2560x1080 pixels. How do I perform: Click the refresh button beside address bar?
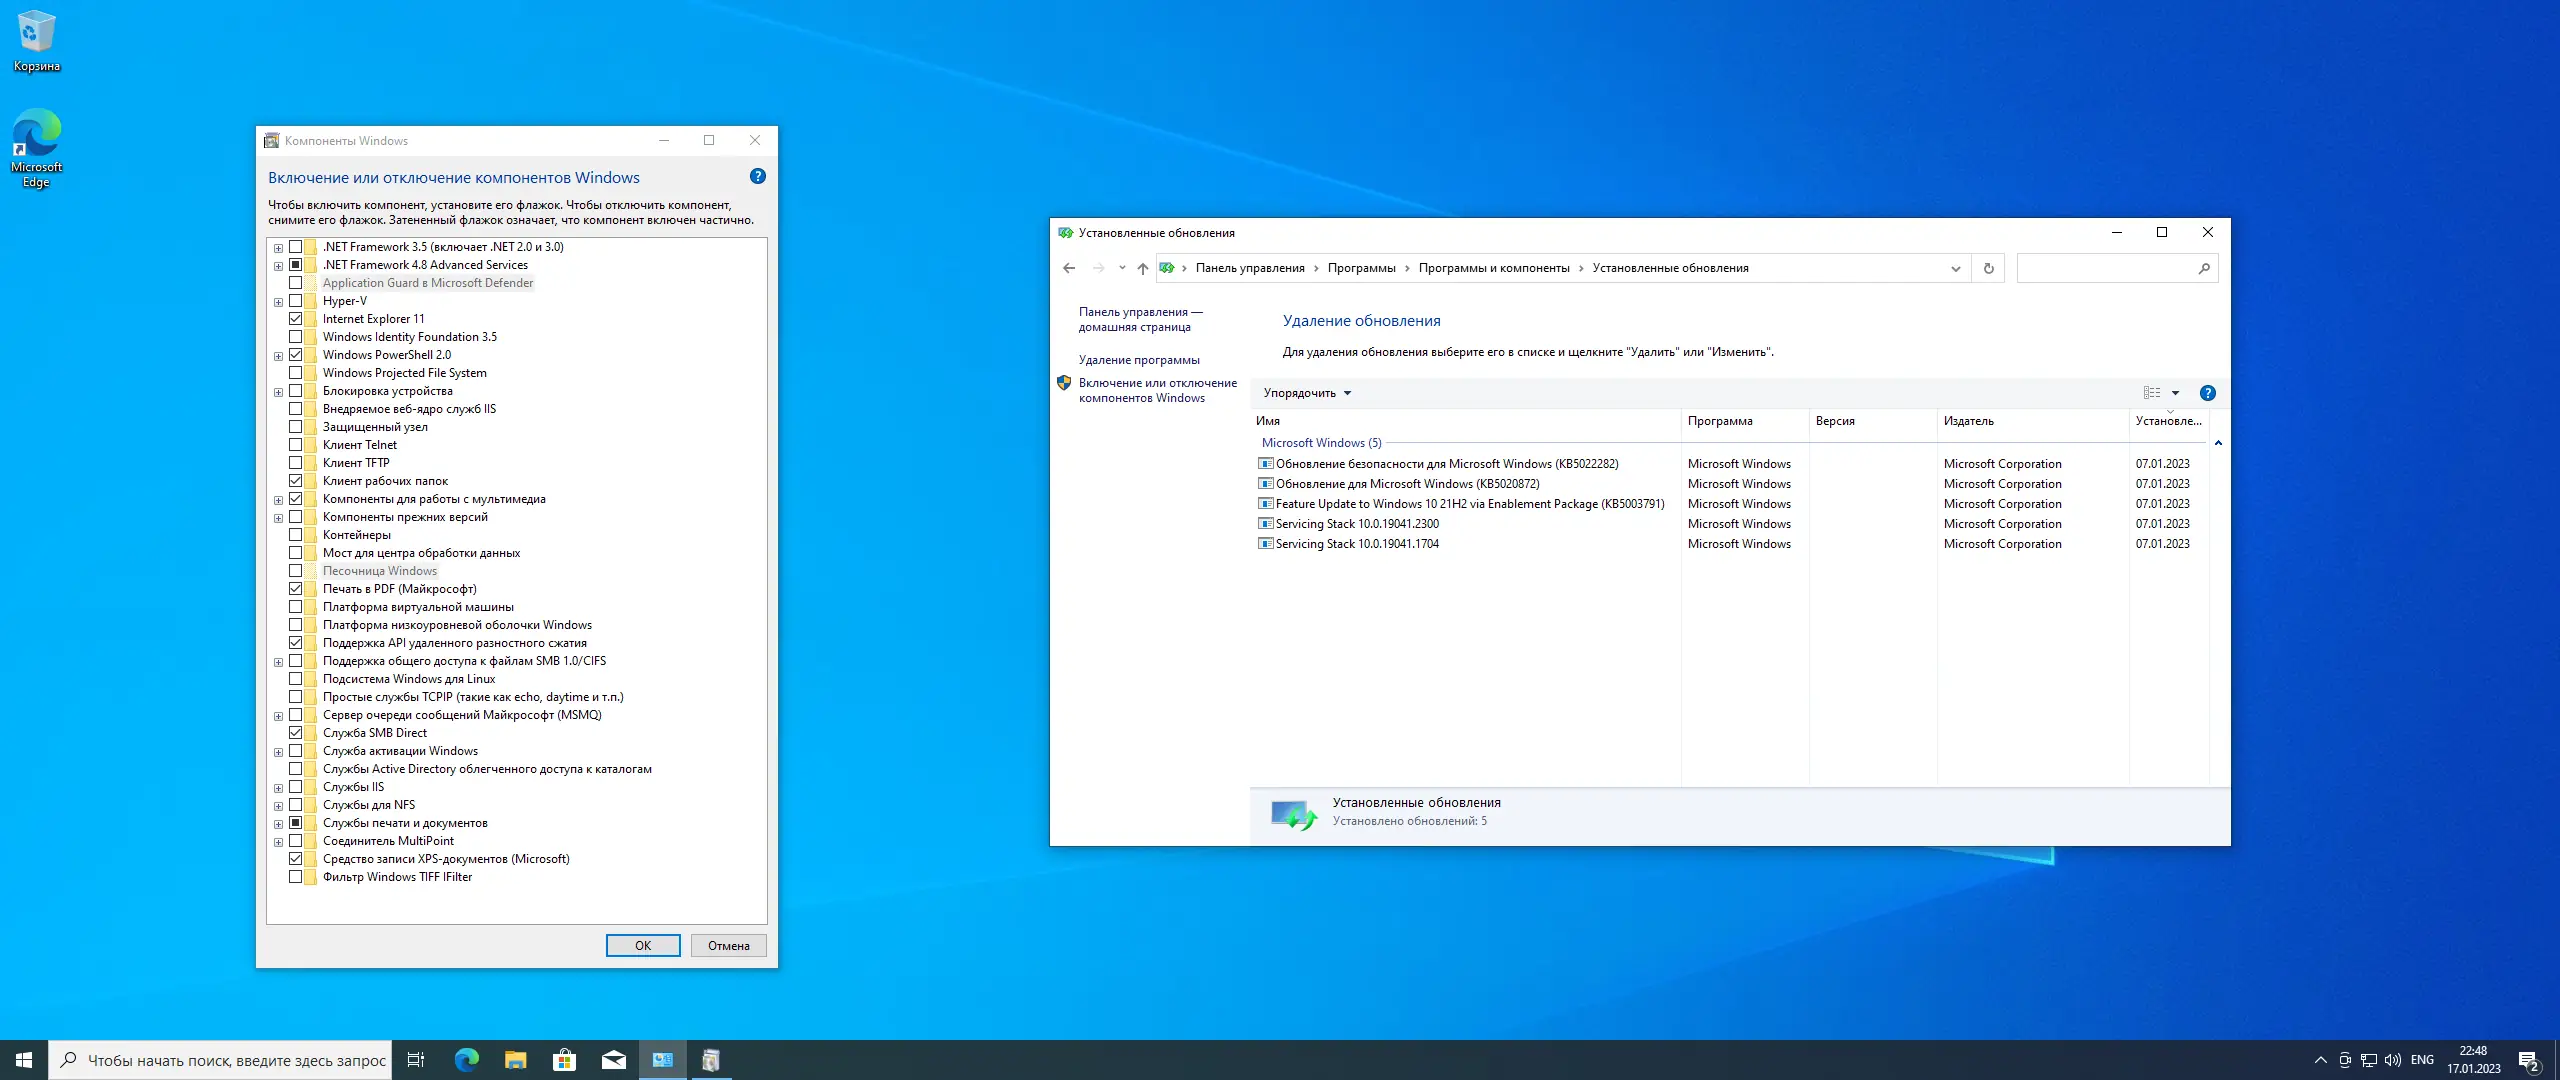click(1988, 268)
